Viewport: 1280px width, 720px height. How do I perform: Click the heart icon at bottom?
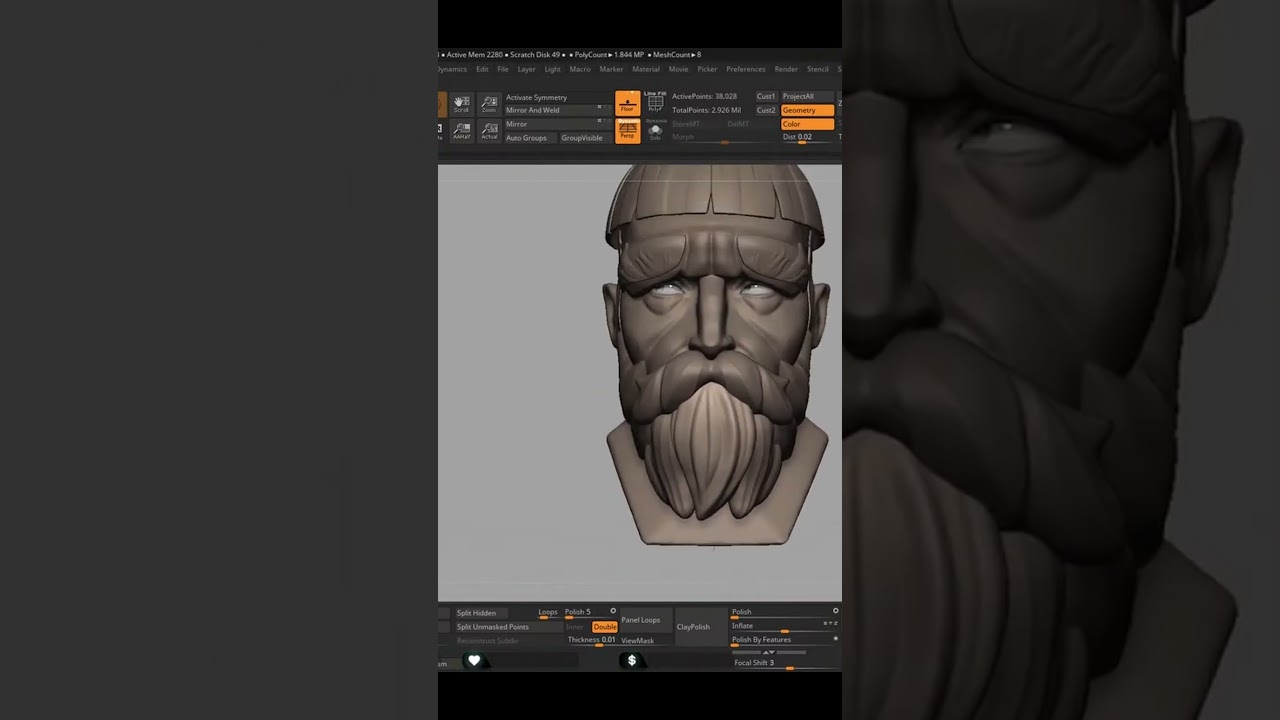[474, 660]
